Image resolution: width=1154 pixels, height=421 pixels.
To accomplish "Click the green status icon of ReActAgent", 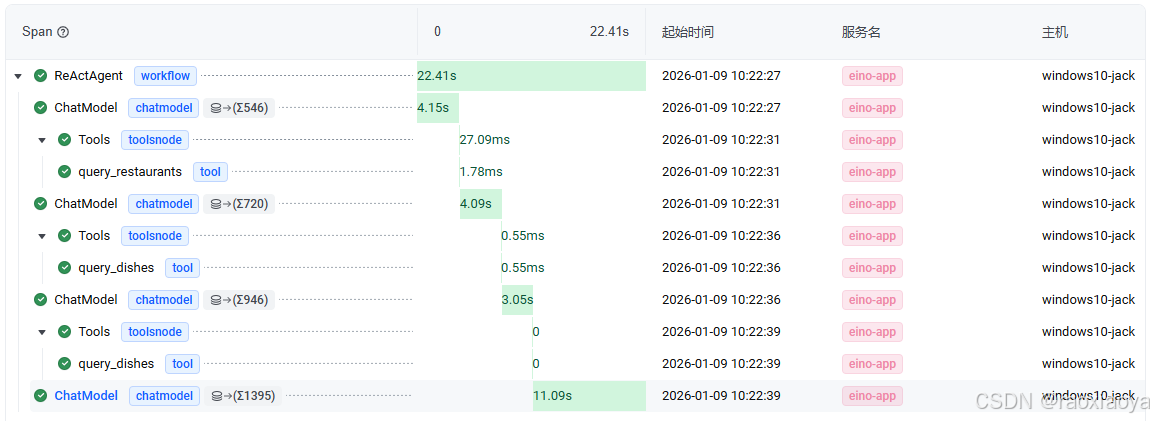I will 40,76.
